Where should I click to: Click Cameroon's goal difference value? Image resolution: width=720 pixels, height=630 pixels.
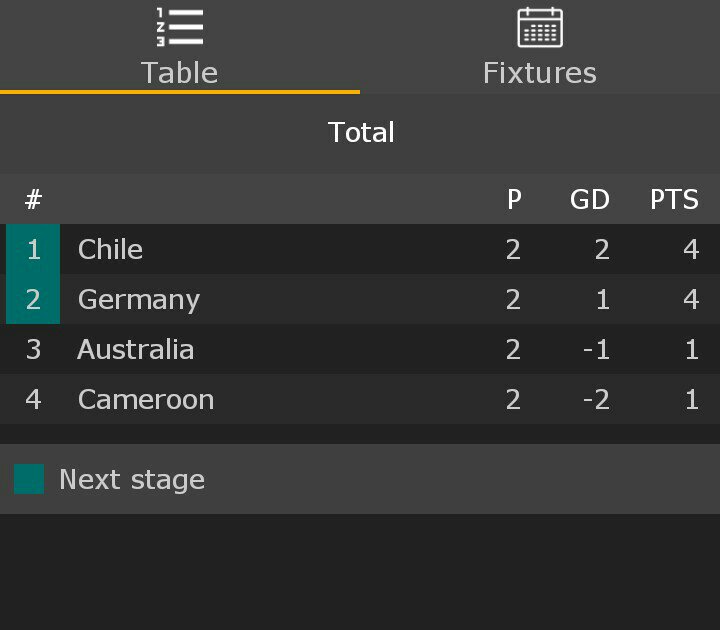point(596,399)
